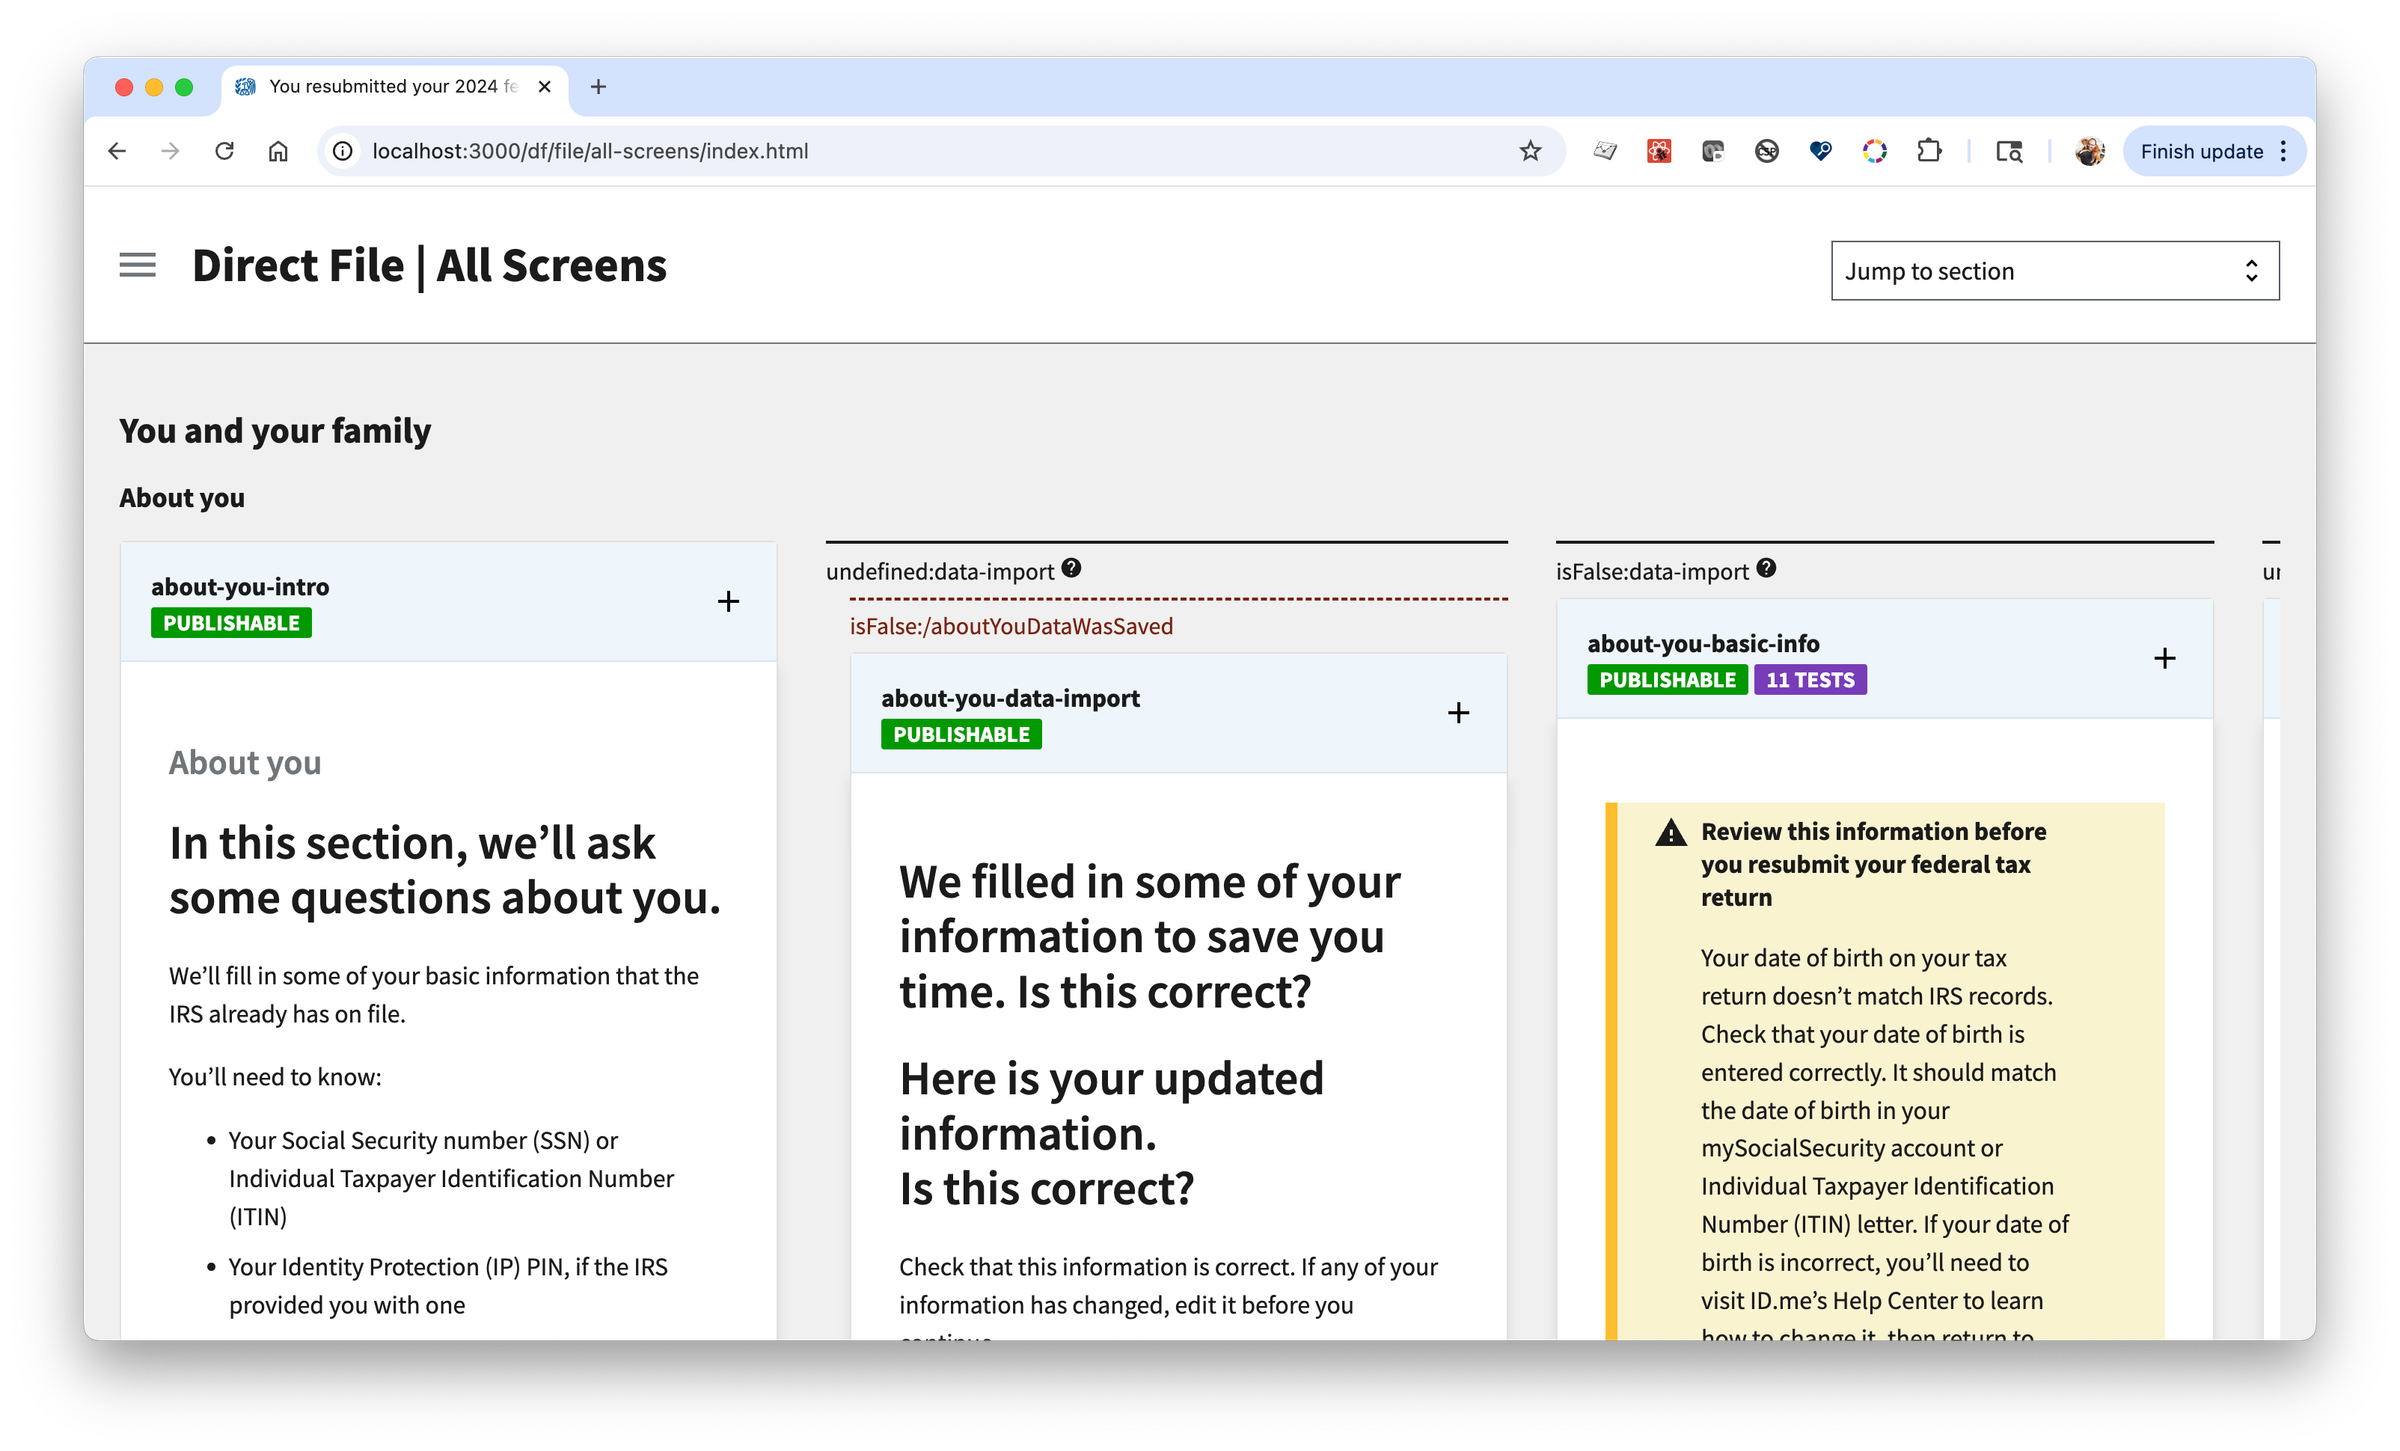2400x1451 pixels.
Task: Click help icon beside isFalse:data-import
Action: tap(1766, 569)
